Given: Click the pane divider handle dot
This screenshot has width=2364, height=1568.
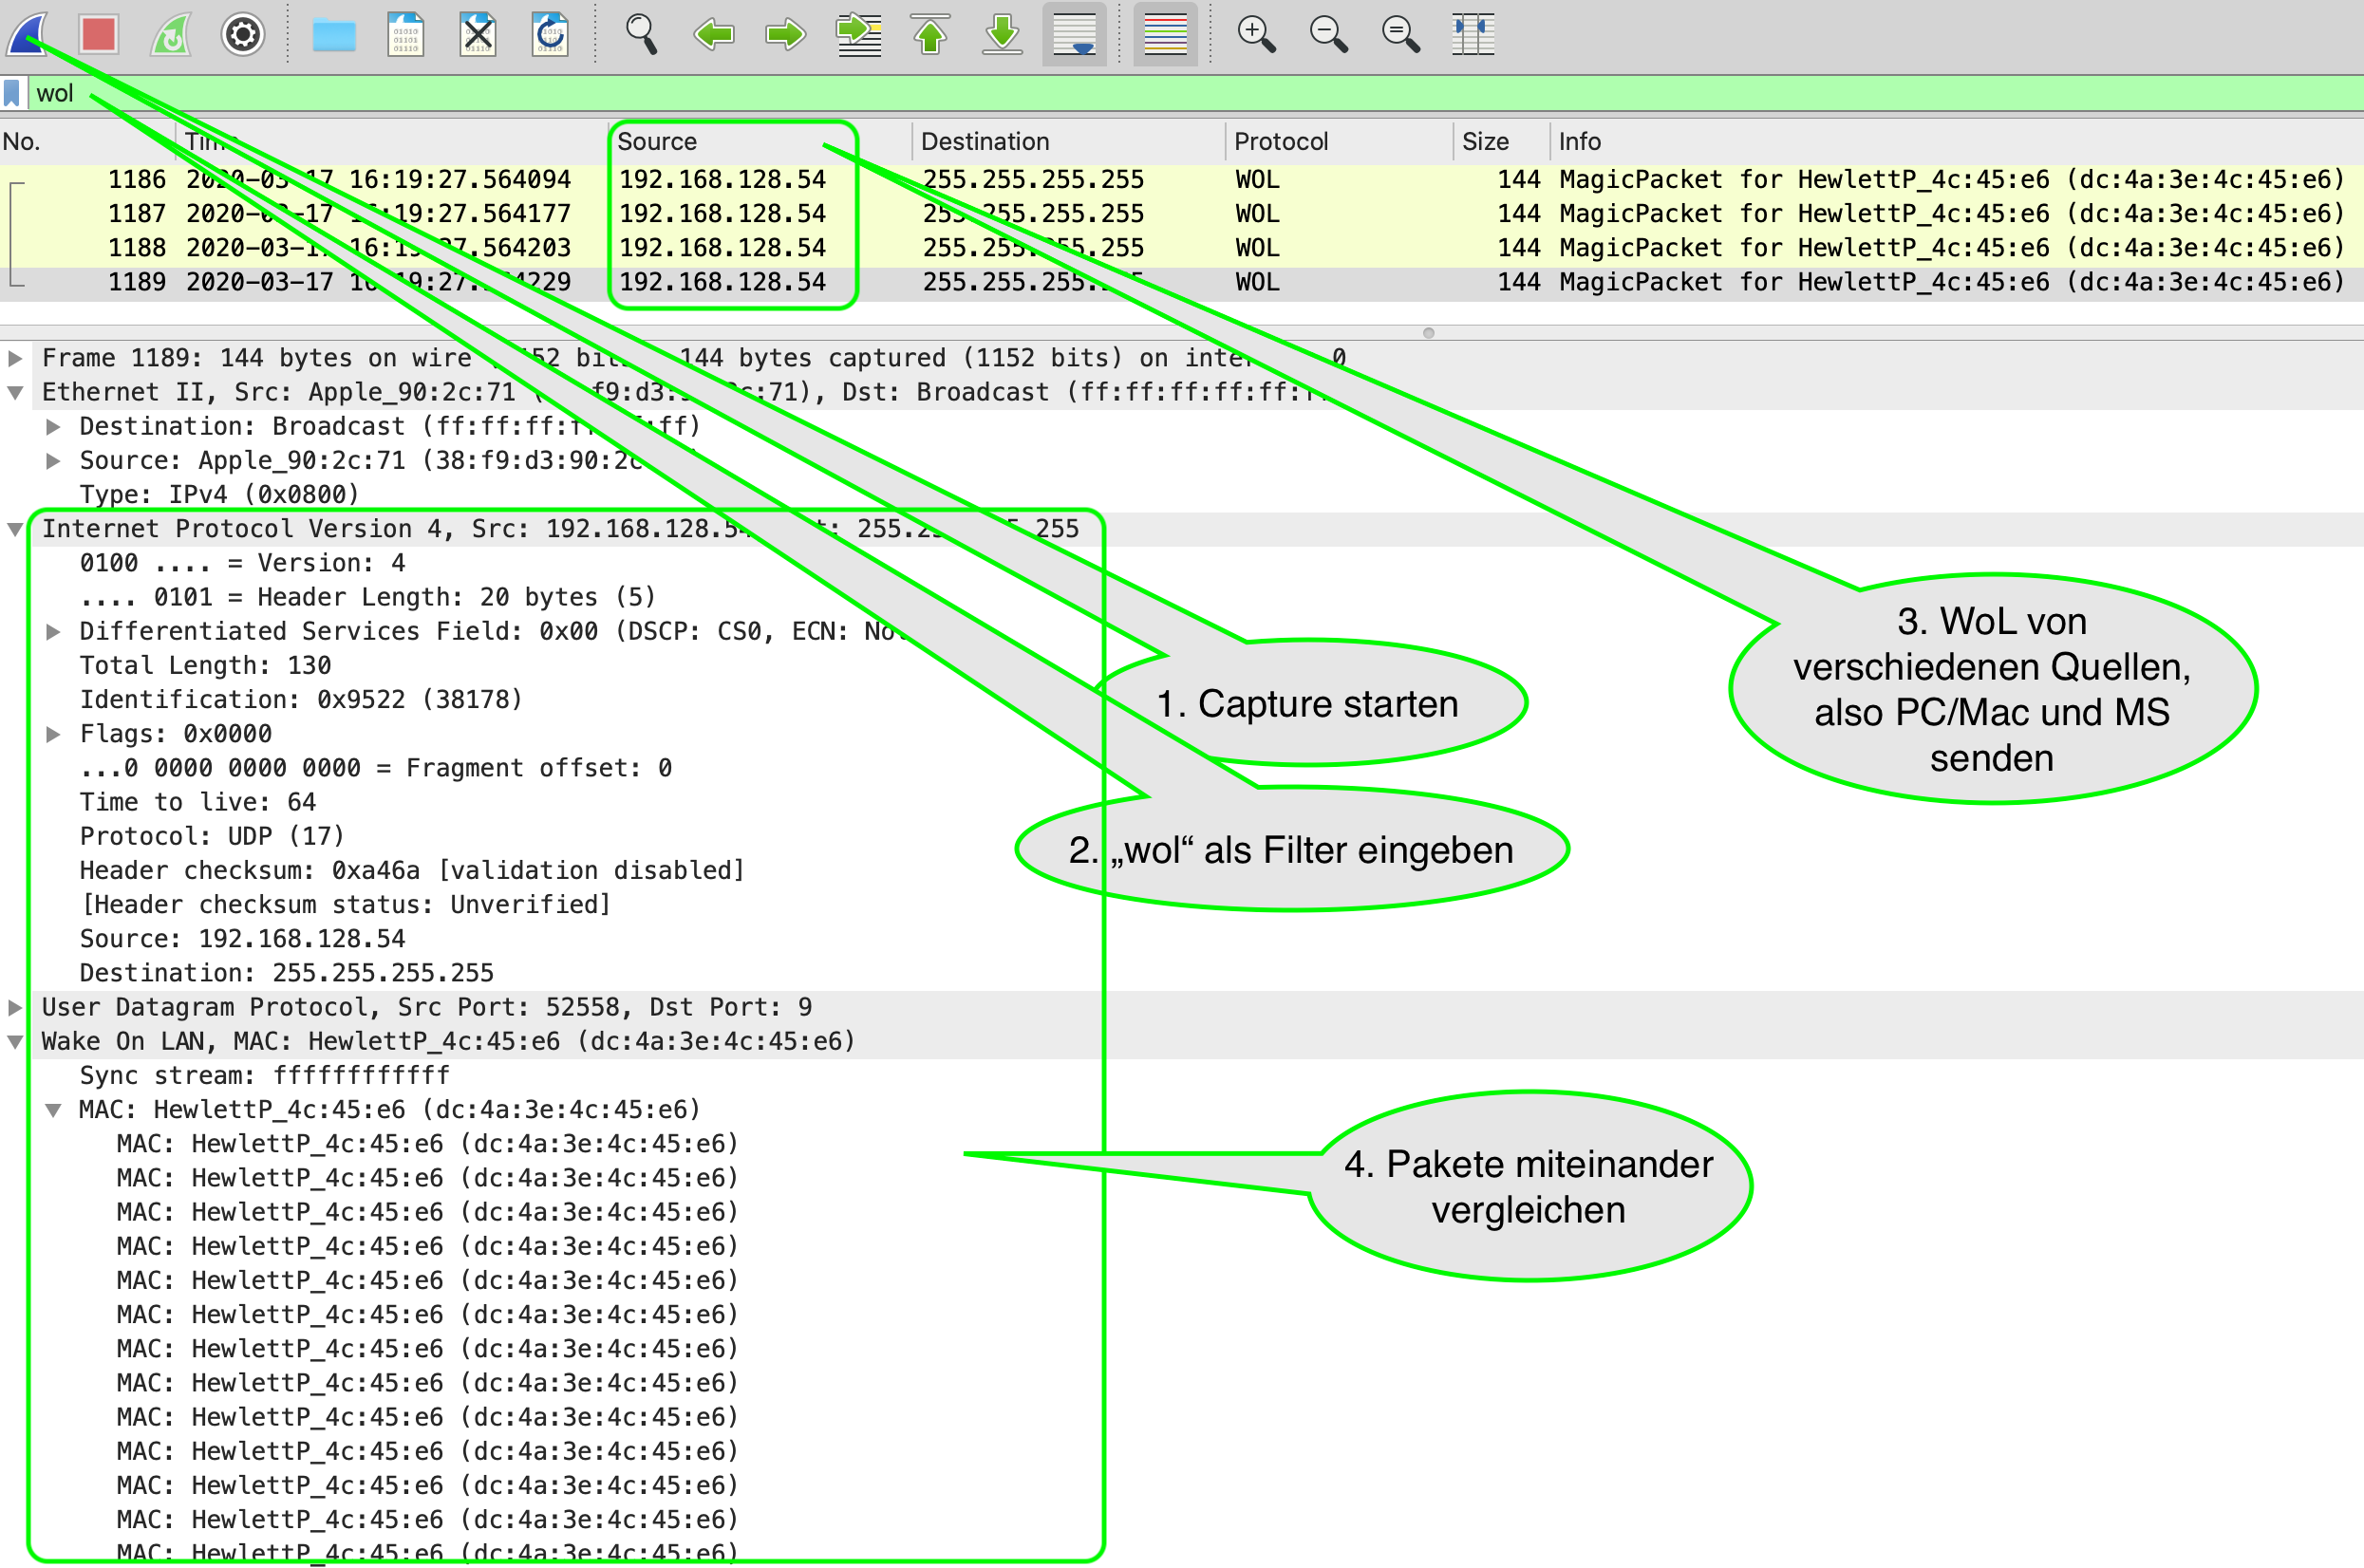Looking at the screenshot, I should pos(1428,333).
